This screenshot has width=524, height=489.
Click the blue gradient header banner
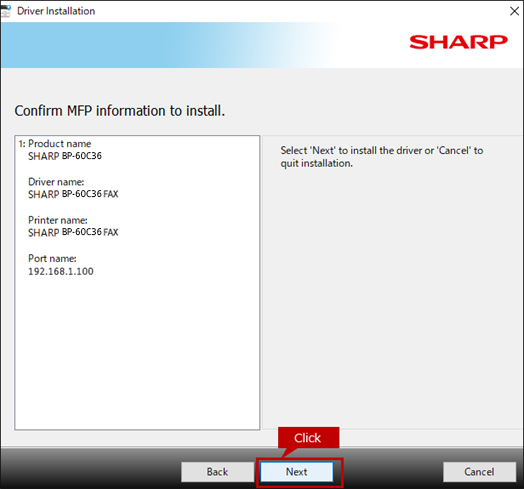tap(167, 45)
